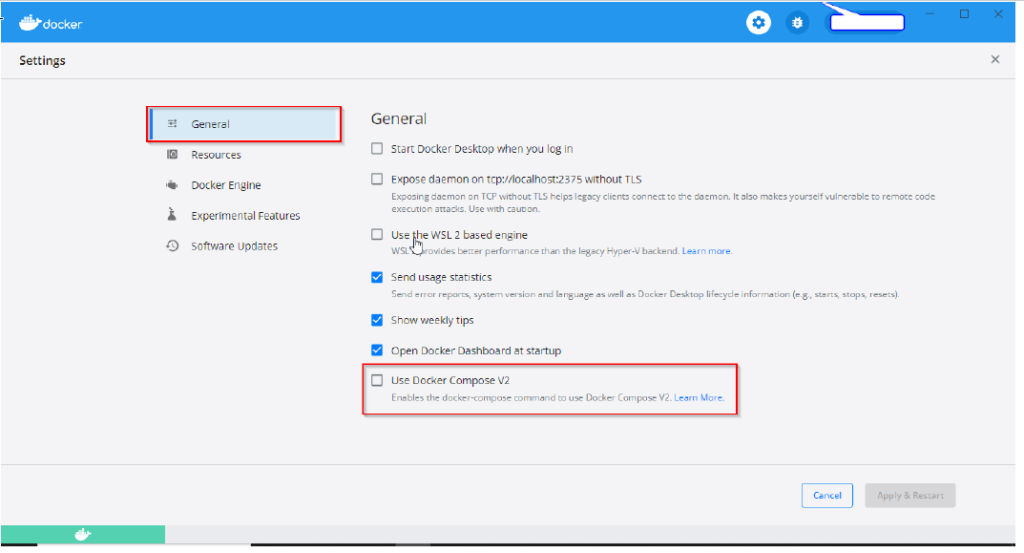
Task: Switch to Experimental Features tab
Action: (245, 216)
